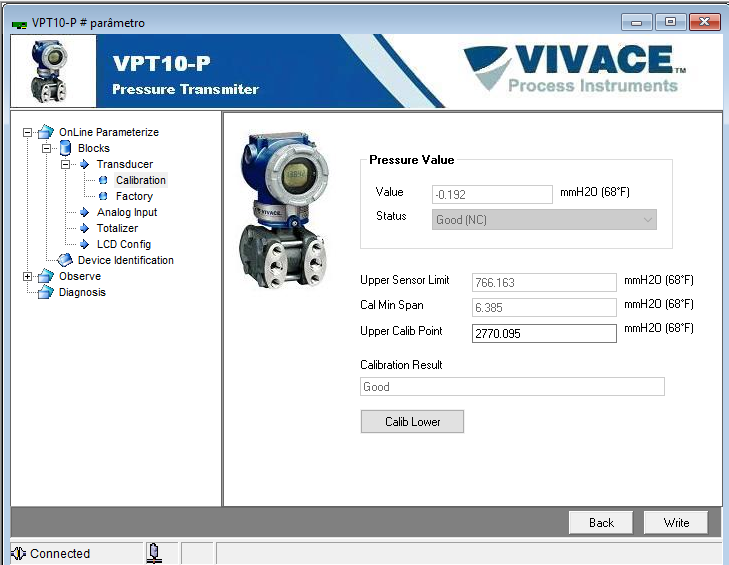Click the 'Pressure Value' group title
The width and height of the screenshot is (729, 565).
[411, 160]
